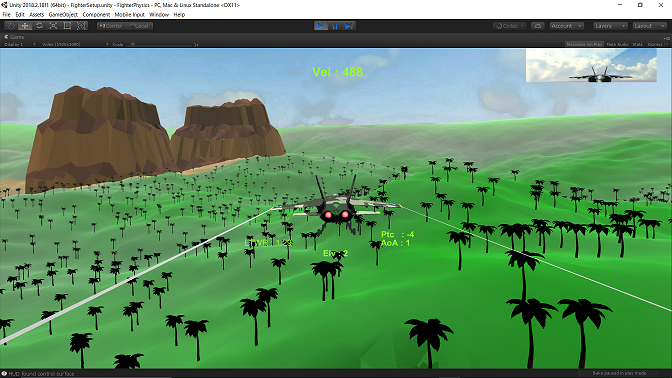The width and height of the screenshot is (672, 378).
Task: Open the Edit menu
Action: 20,15
